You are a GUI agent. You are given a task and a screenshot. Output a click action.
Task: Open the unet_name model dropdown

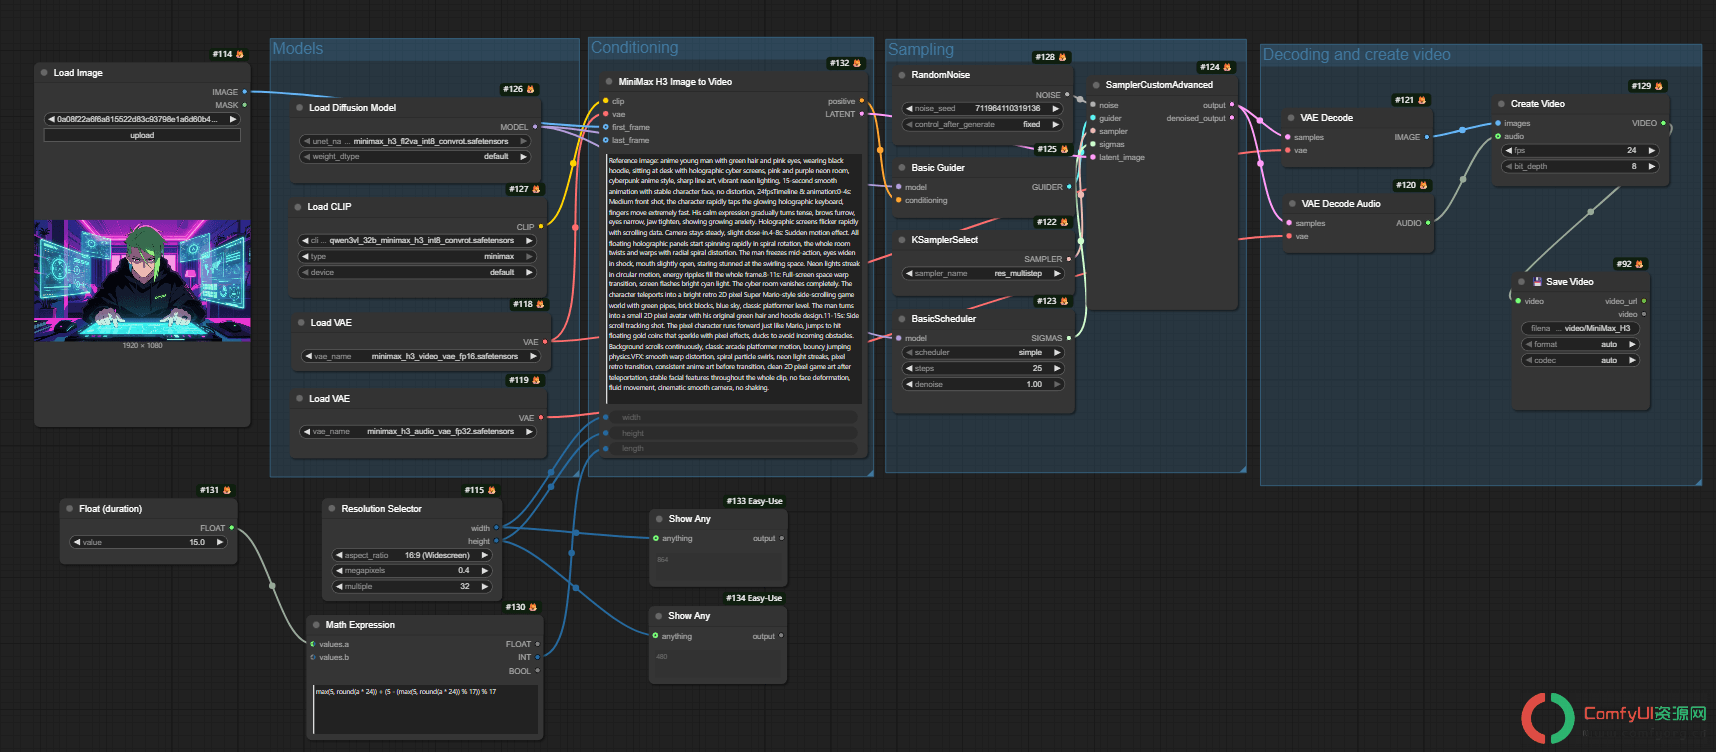pos(415,142)
